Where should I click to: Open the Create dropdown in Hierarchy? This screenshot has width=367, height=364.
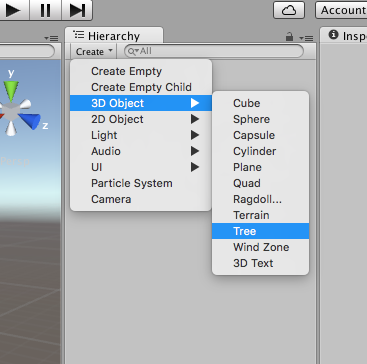click(x=94, y=52)
